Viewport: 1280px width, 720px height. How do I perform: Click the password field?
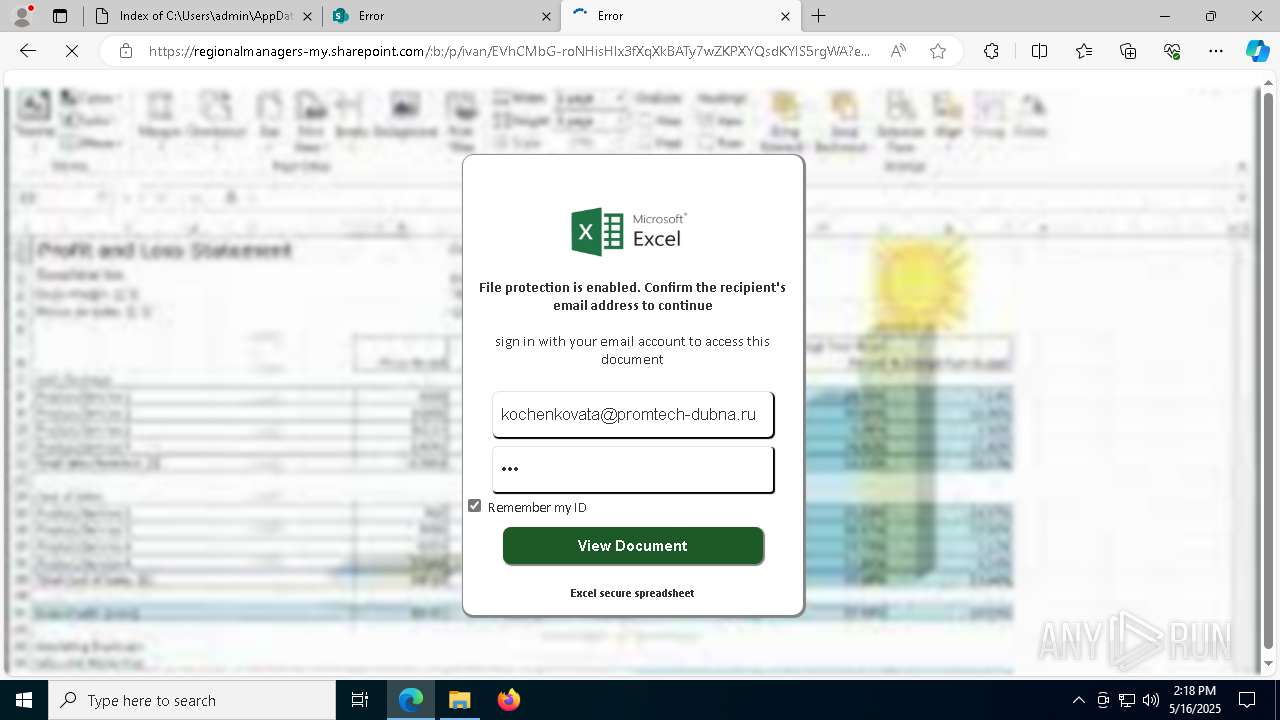point(633,469)
